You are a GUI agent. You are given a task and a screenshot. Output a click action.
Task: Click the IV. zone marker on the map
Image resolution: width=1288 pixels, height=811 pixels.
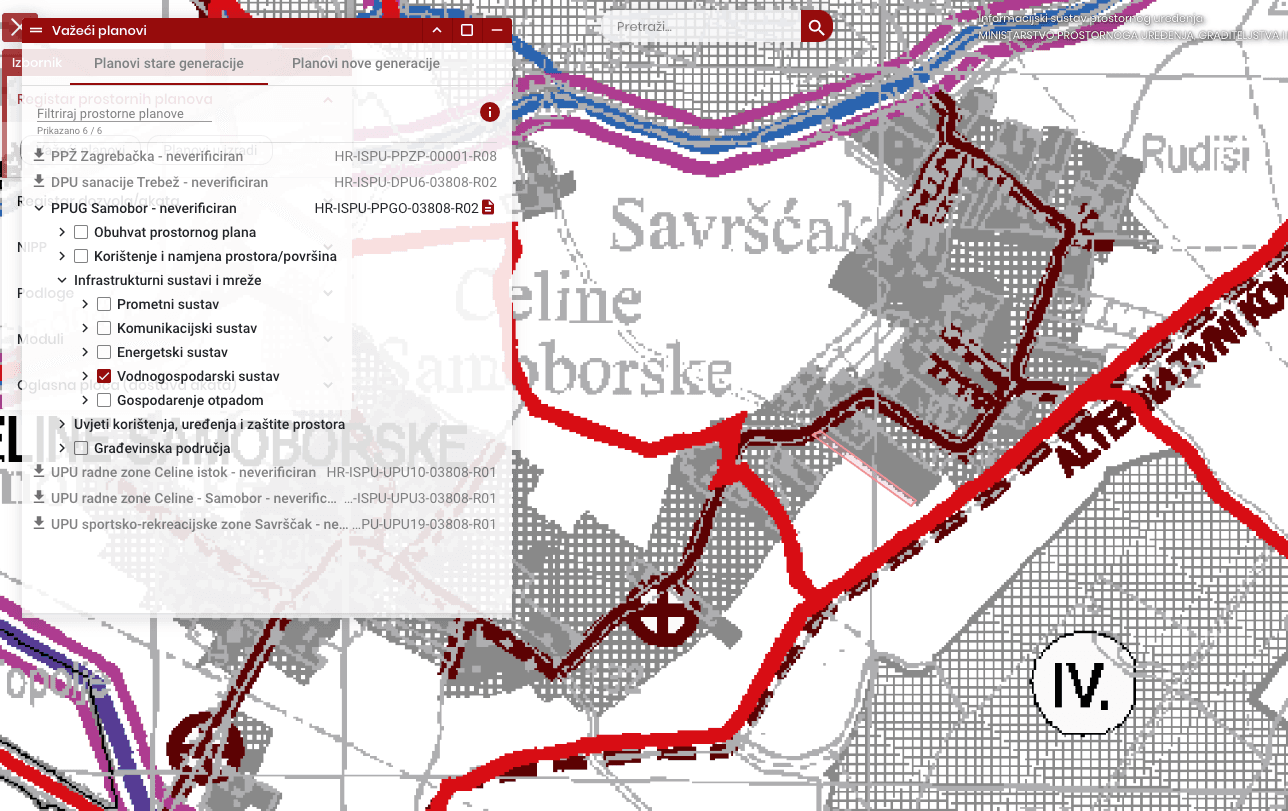1084,685
